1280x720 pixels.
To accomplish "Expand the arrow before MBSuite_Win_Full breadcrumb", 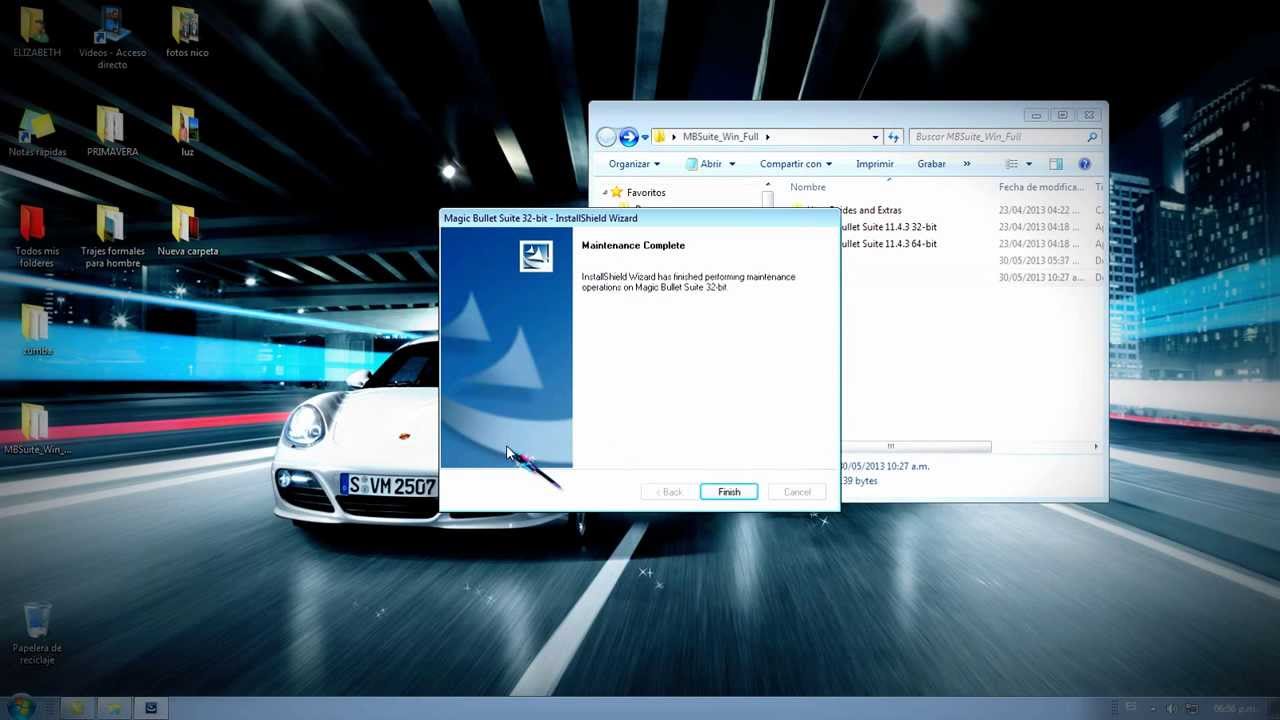I will (x=675, y=137).
